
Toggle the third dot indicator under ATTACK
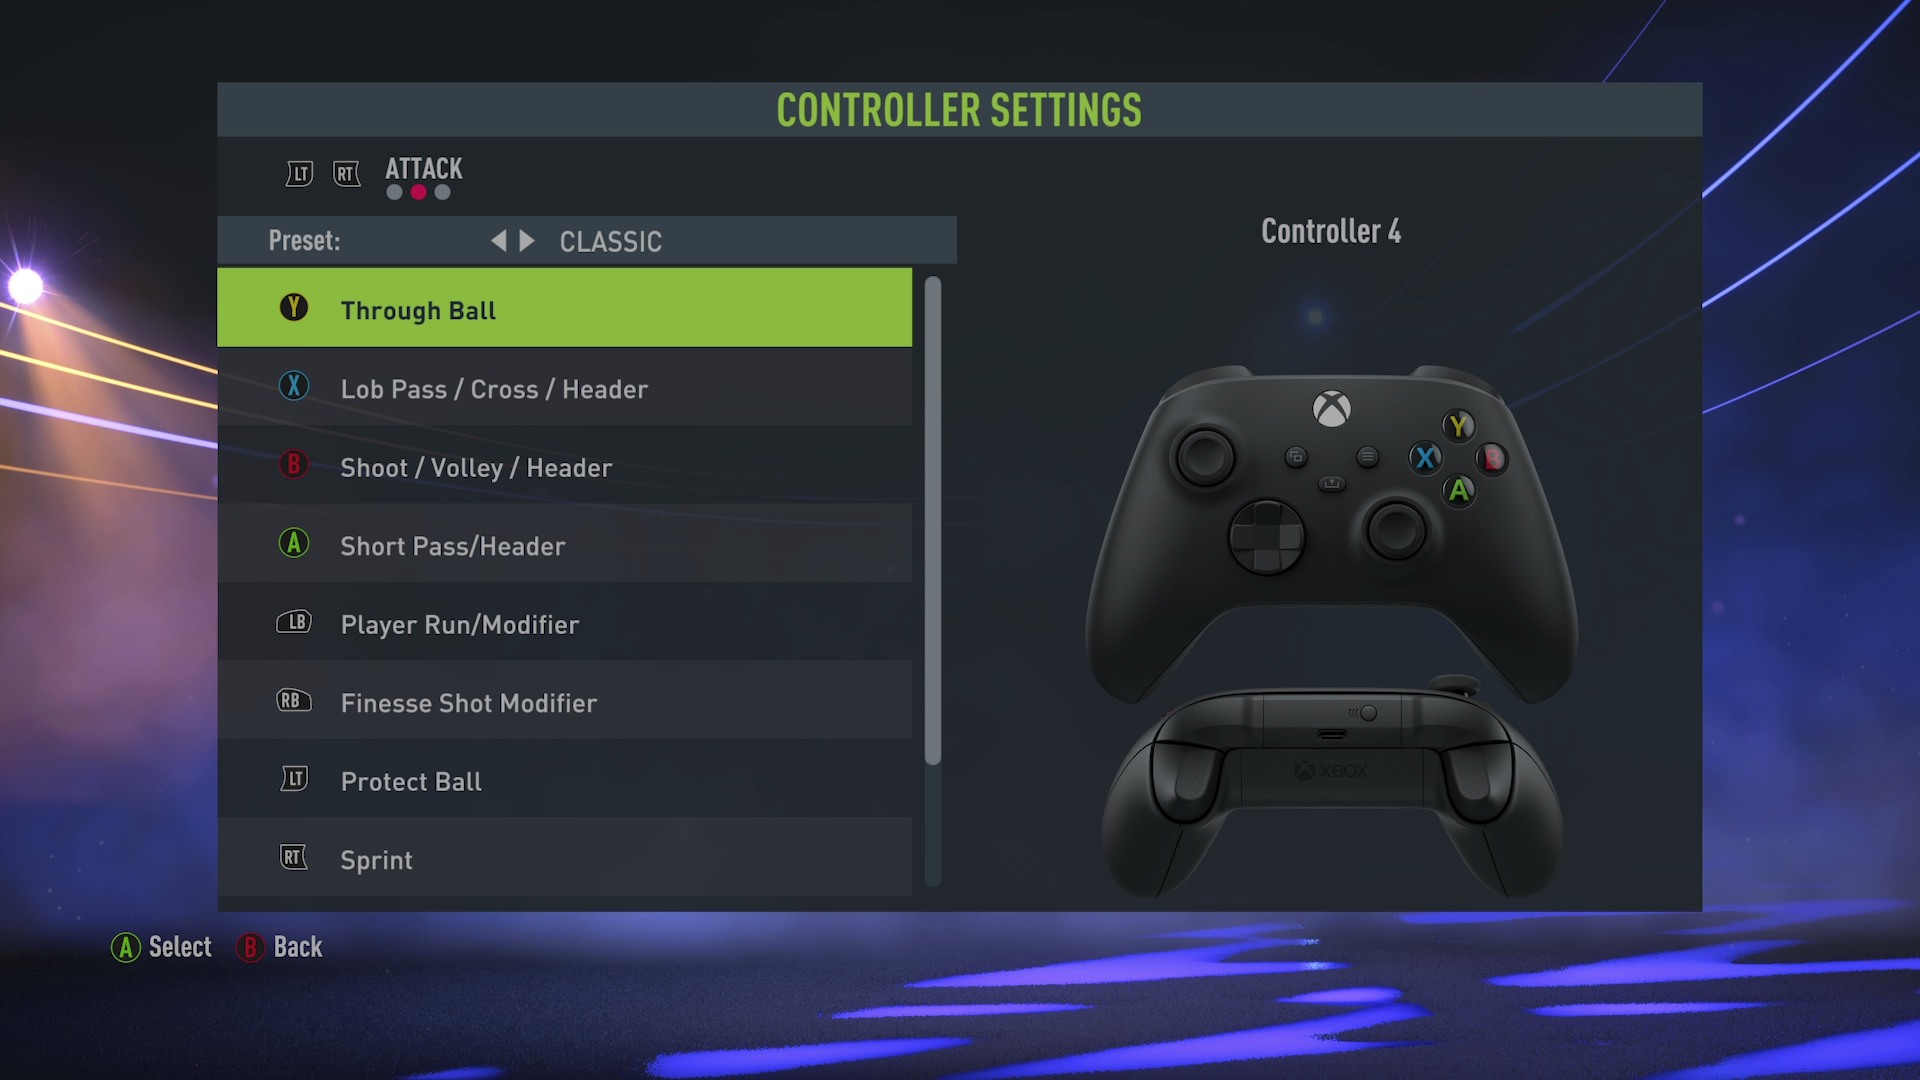(443, 193)
